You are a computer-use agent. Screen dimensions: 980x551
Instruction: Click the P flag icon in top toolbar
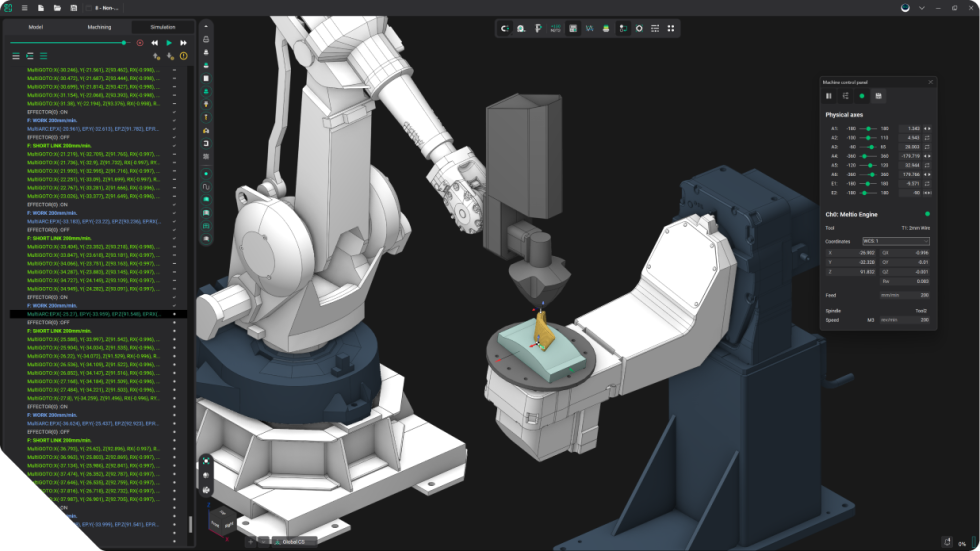pos(538,29)
